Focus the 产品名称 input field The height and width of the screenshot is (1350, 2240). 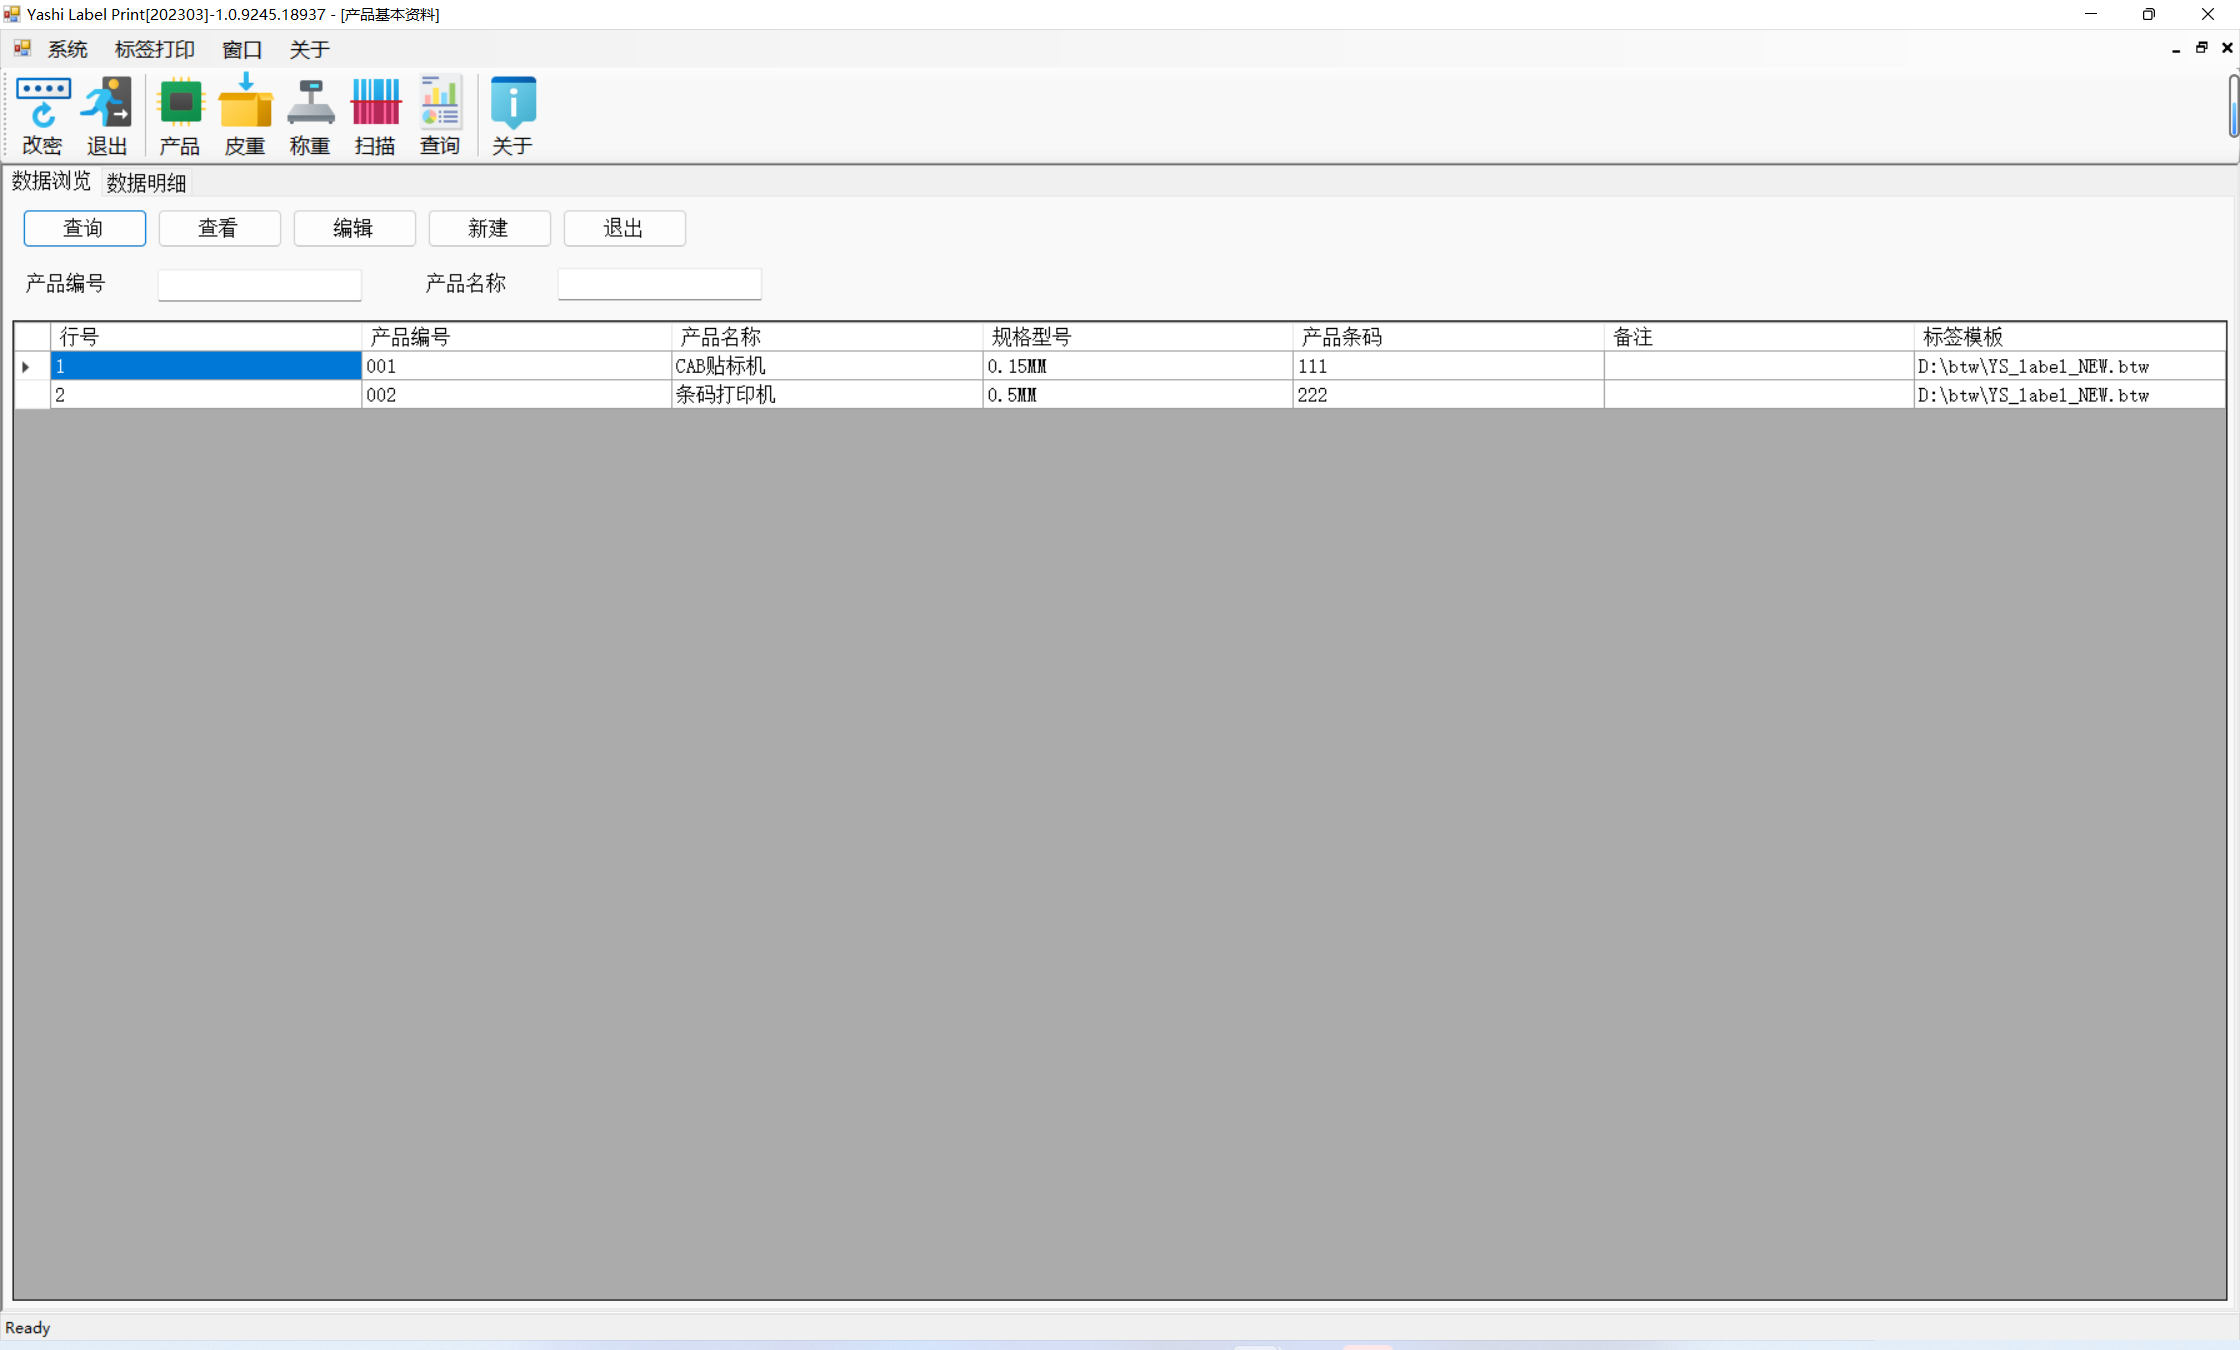660,285
